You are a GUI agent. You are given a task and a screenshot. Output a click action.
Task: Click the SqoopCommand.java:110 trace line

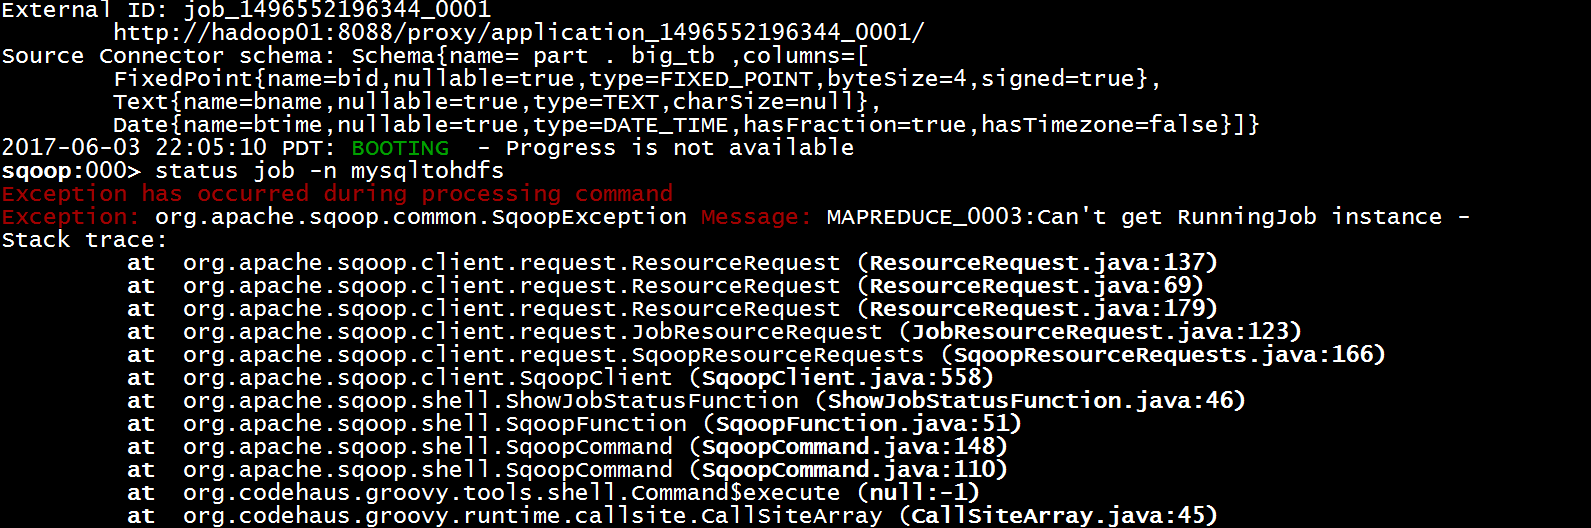(567, 470)
